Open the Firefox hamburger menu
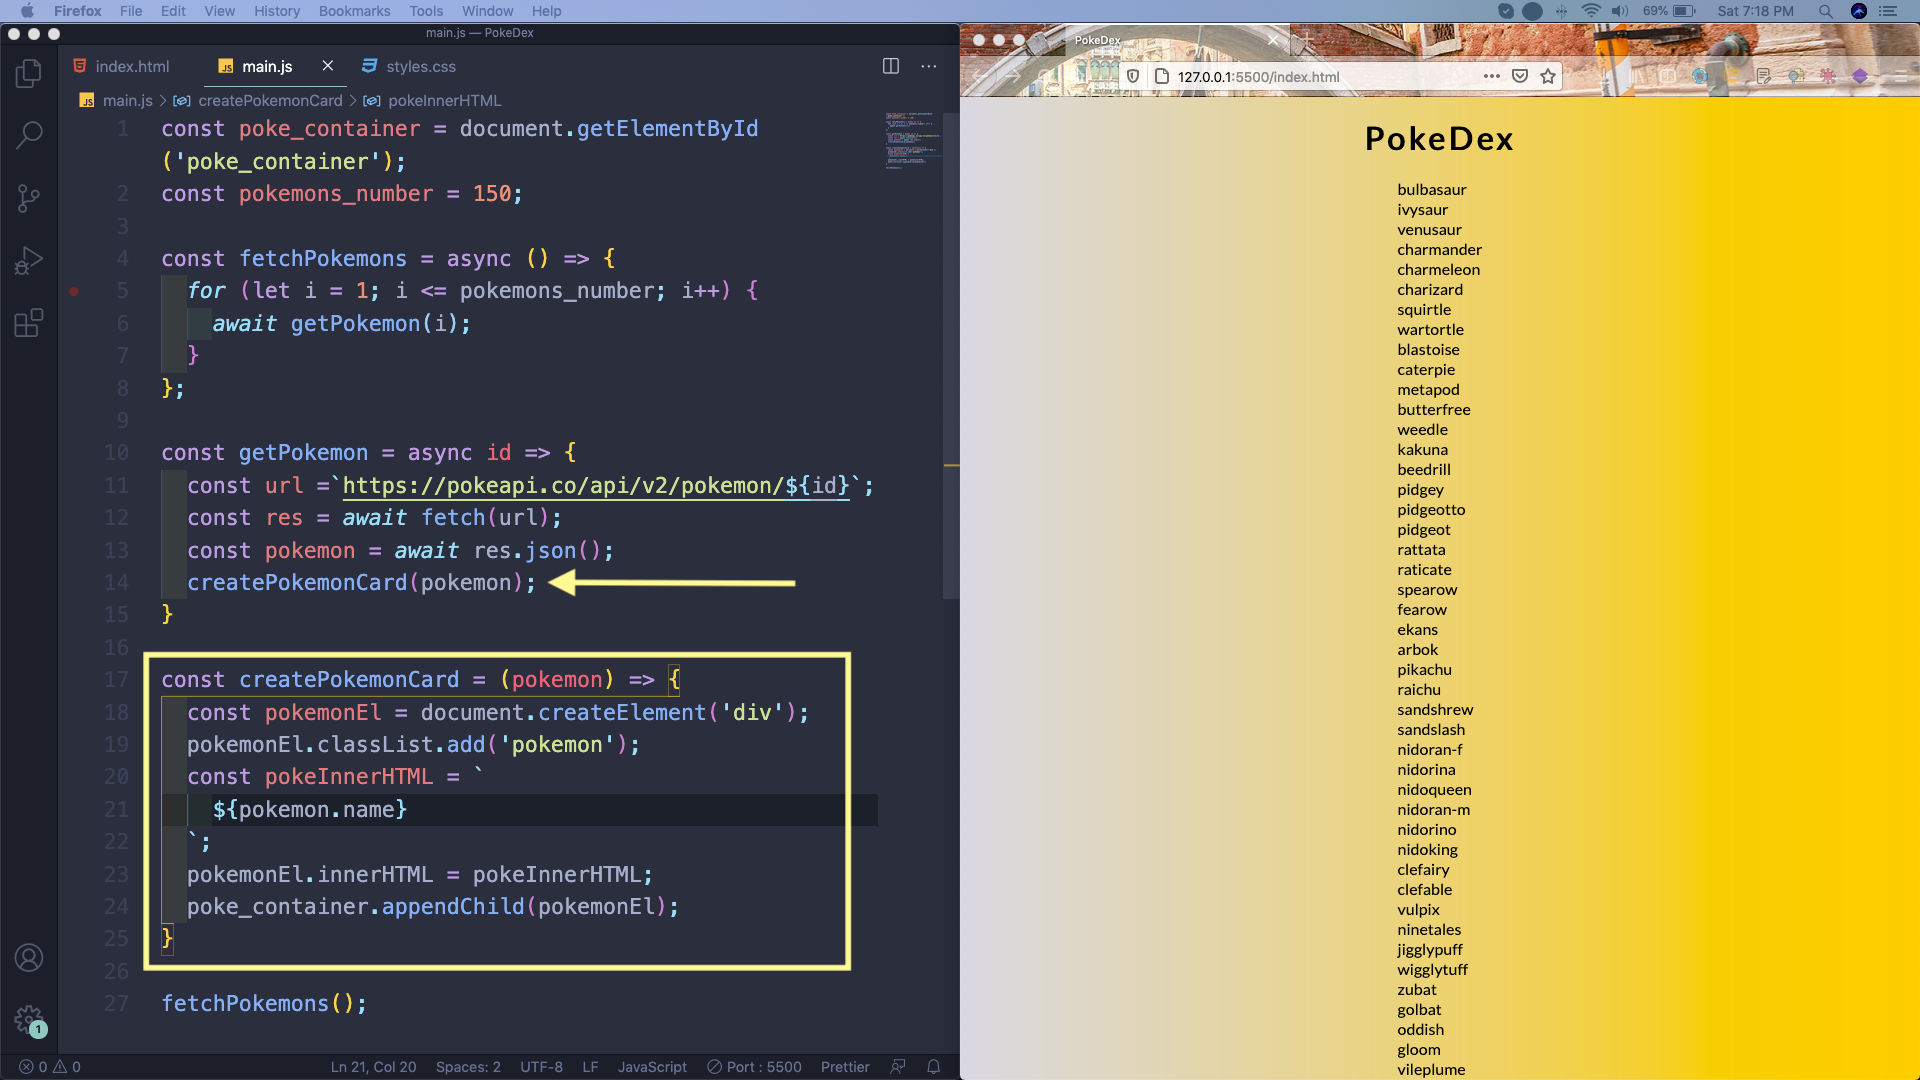The width and height of the screenshot is (1920, 1080). point(1900,76)
